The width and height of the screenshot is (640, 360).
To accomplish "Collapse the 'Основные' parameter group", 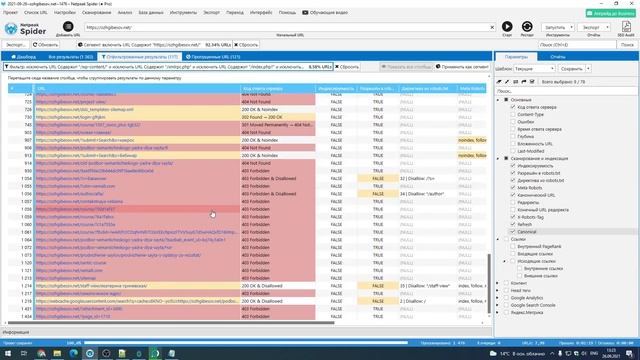I will (x=498, y=100).
